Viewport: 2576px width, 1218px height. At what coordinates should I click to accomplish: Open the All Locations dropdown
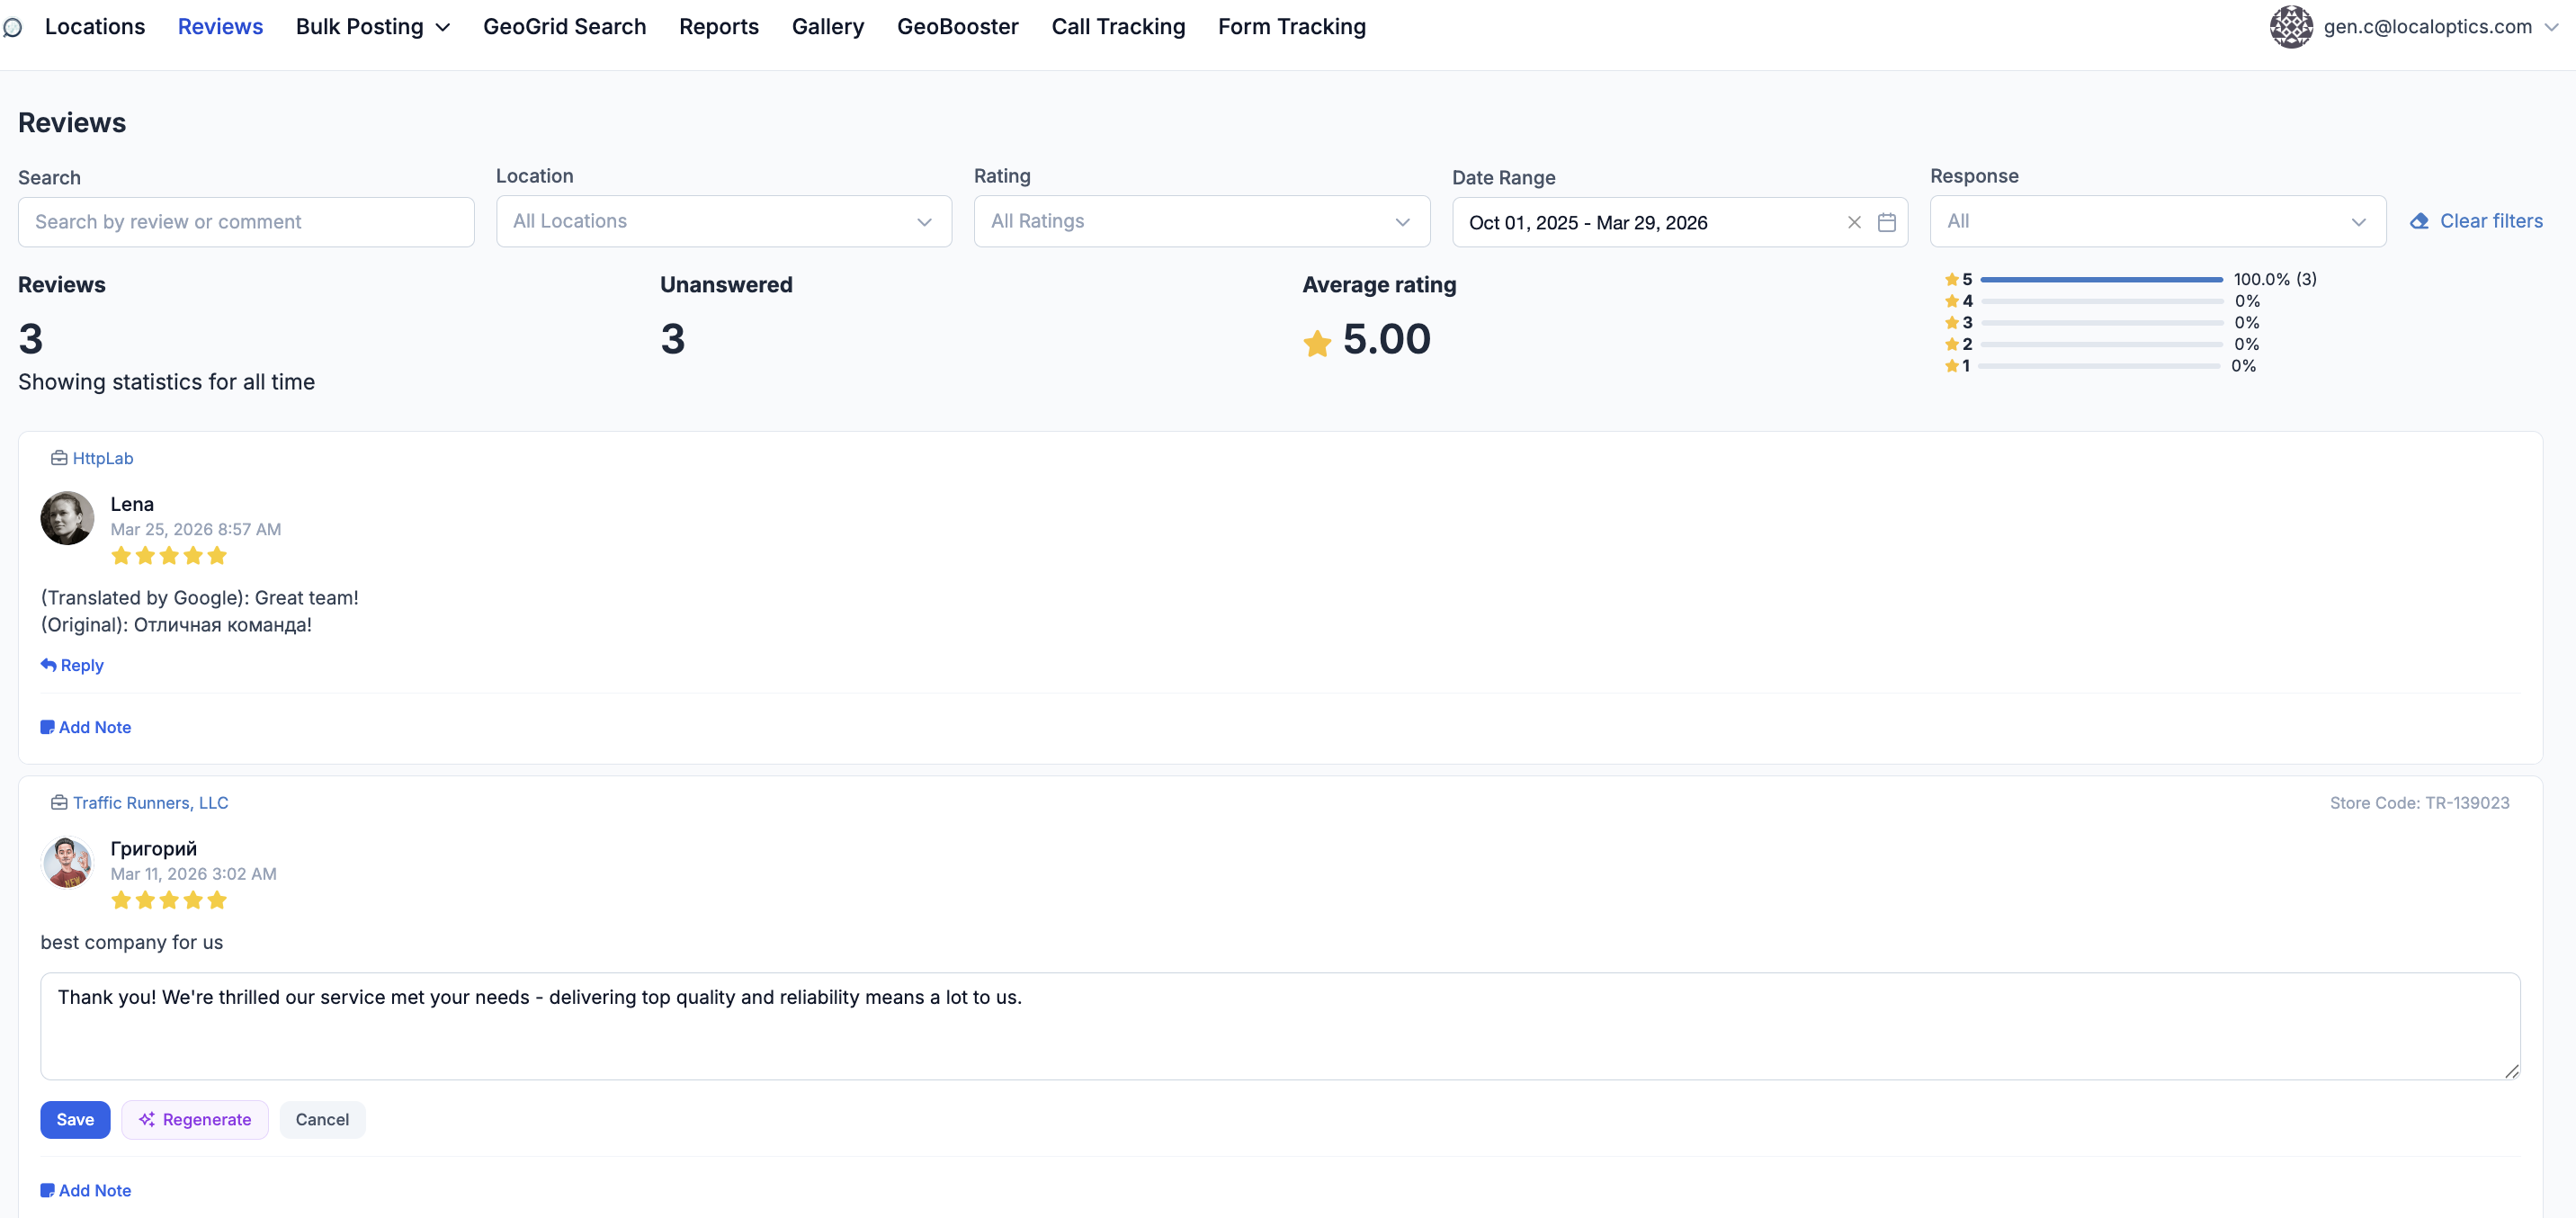click(723, 221)
